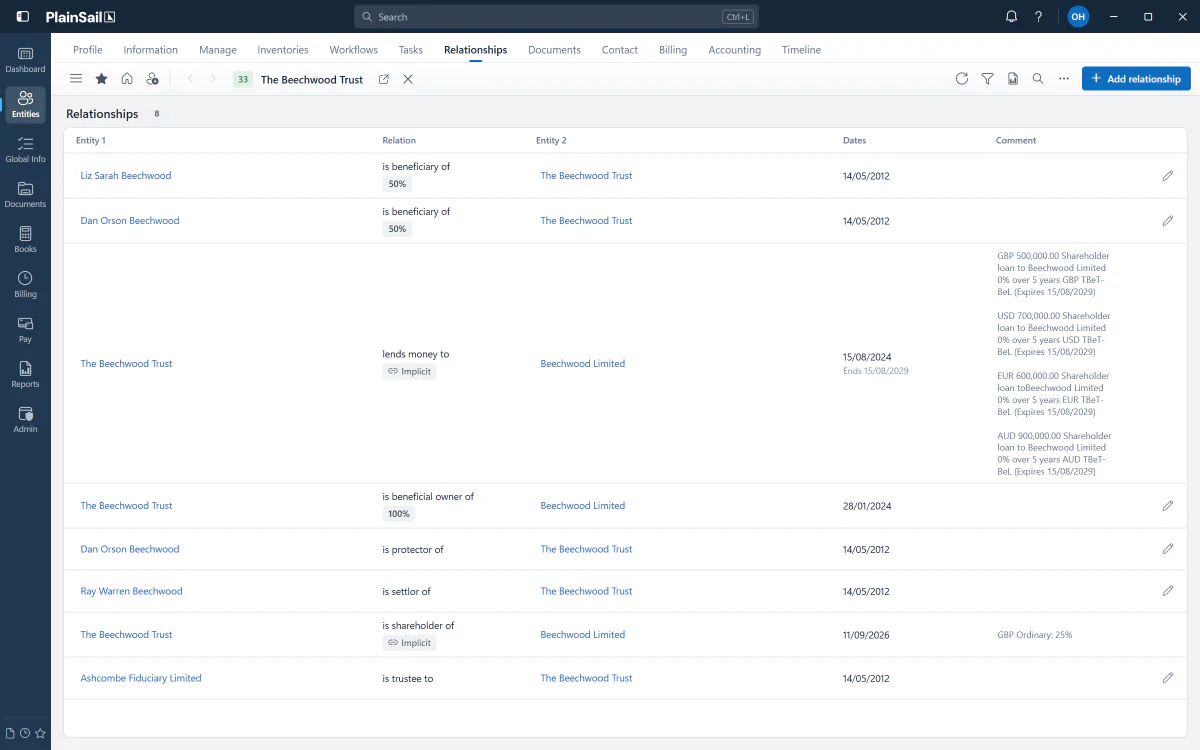
Task: Click the recent history clock icon at the sidebar bottom
Action: [25, 733]
